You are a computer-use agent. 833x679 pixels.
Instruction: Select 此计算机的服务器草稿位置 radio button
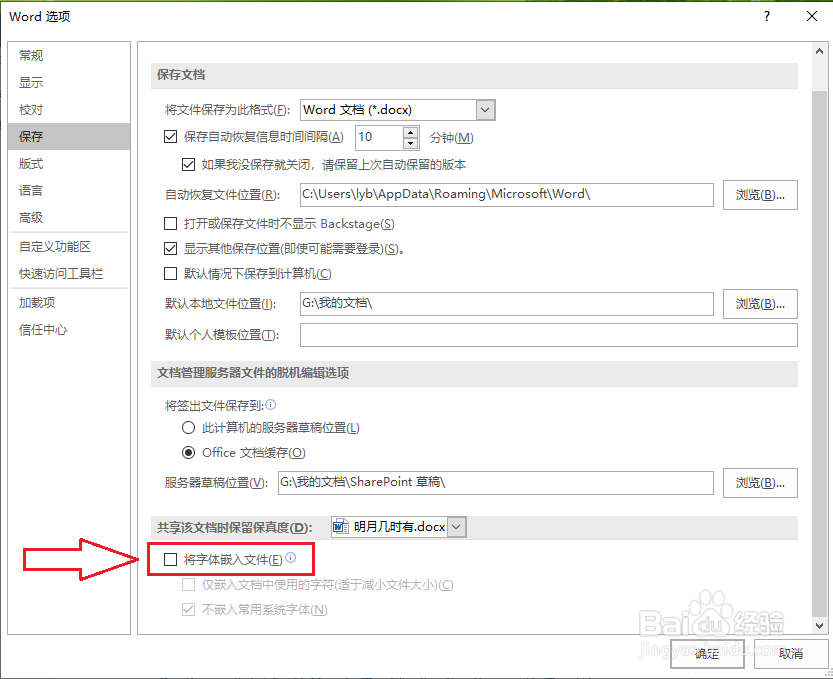187,428
